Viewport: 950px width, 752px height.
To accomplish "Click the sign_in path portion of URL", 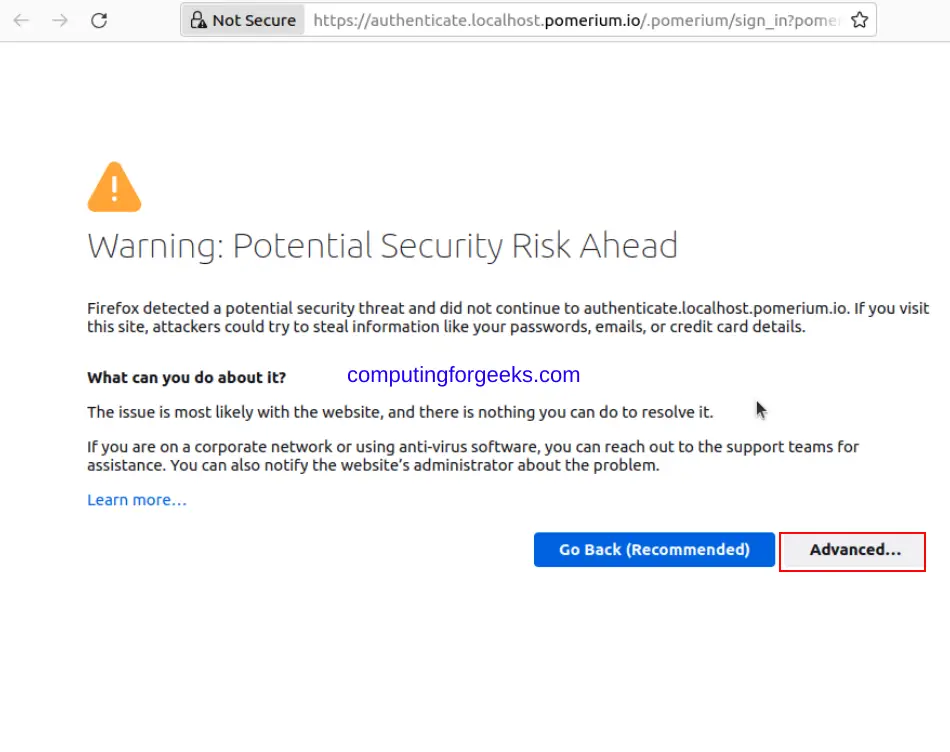I will [x=762, y=21].
